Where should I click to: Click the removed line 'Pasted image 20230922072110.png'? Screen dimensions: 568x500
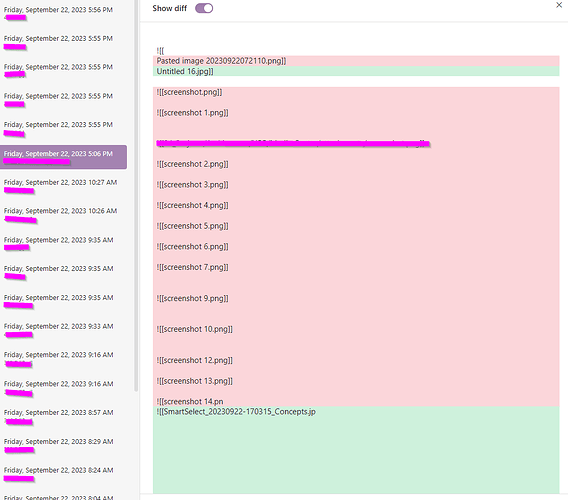click(x=221, y=61)
